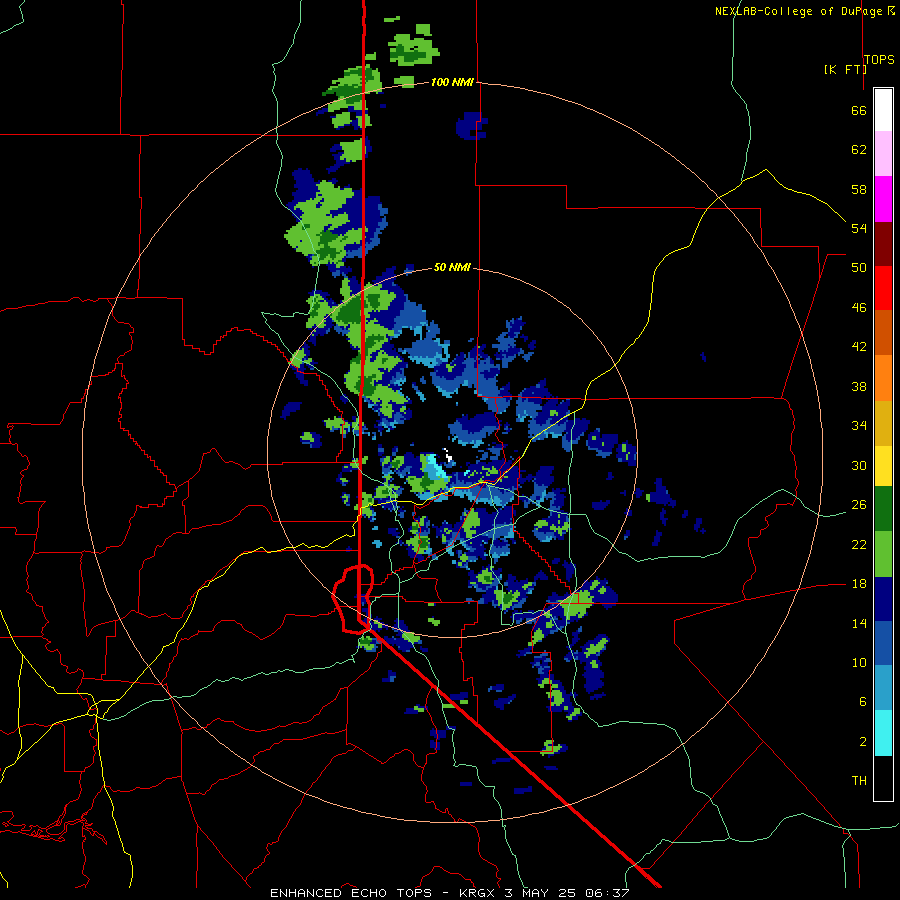Click the light green legend swatch
The height and width of the screenshot is (900, 900).
pyautogui.click(x=883, y=554)
